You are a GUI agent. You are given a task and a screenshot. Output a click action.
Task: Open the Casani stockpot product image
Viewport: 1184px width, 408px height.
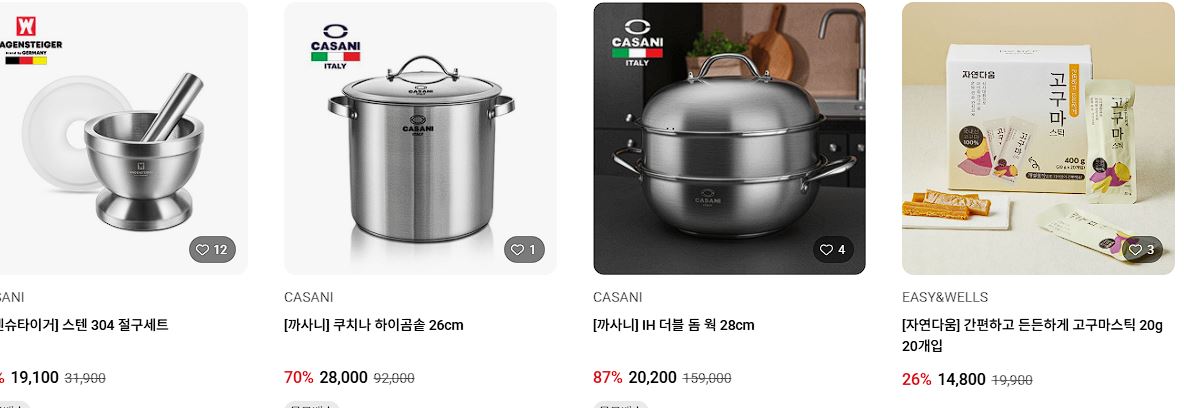pyautogui.click(x=421, y=138)
